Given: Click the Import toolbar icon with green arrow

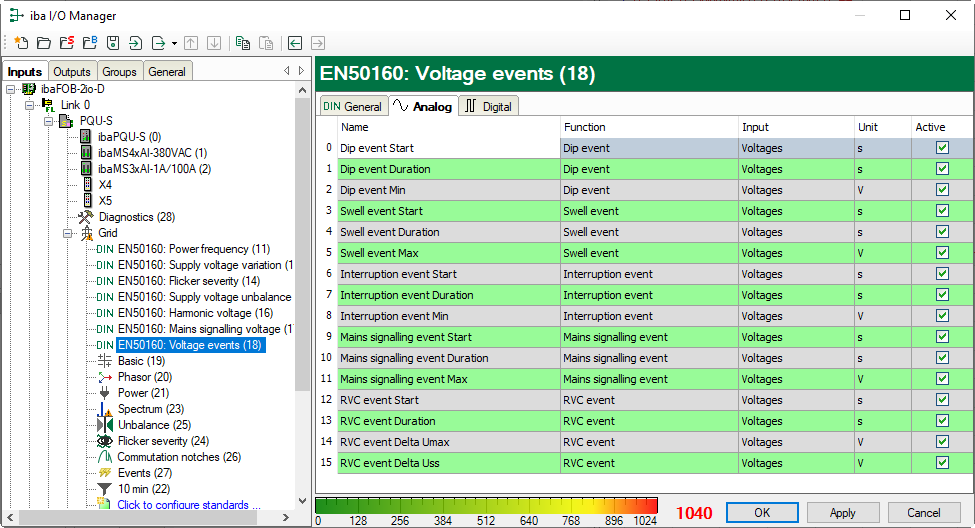Looking at the screenshot, I should pyautogui.click(x=136, y=43).
